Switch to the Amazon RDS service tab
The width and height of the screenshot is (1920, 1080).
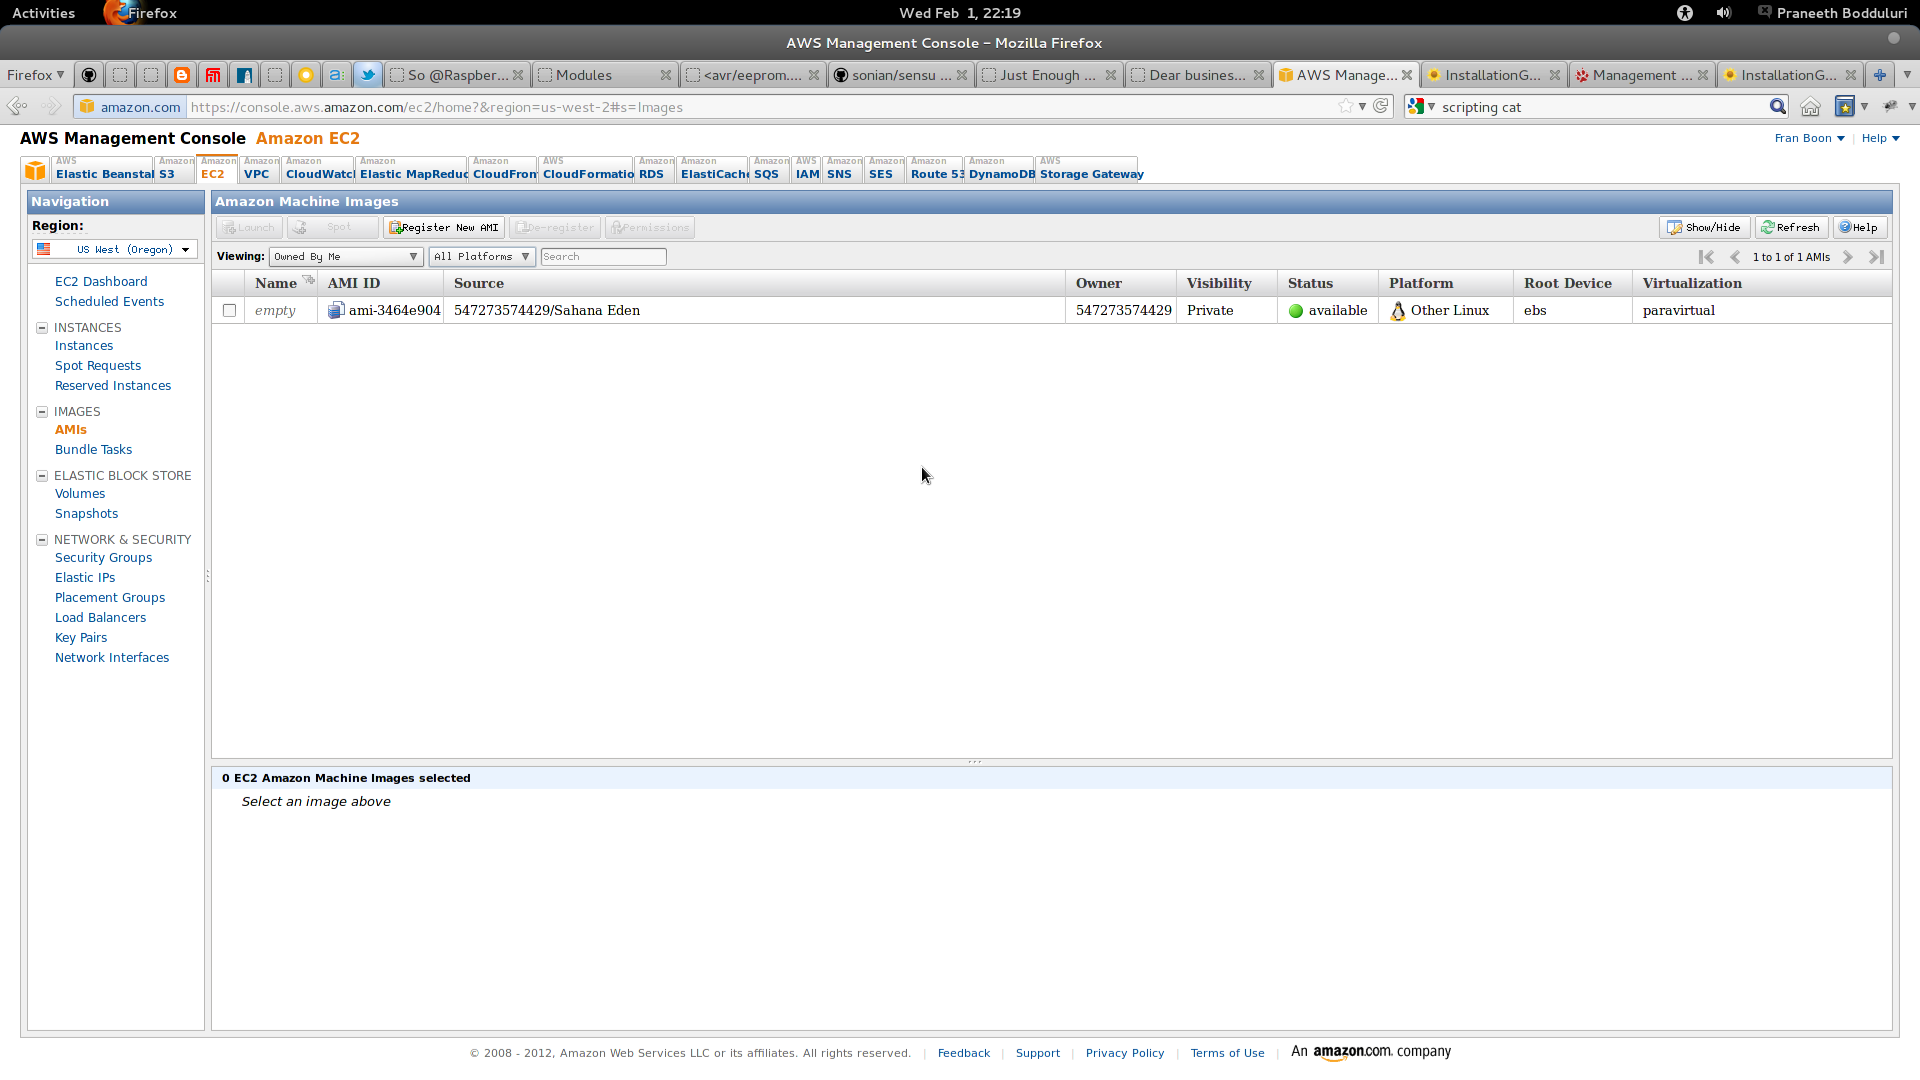click(654, 169)
